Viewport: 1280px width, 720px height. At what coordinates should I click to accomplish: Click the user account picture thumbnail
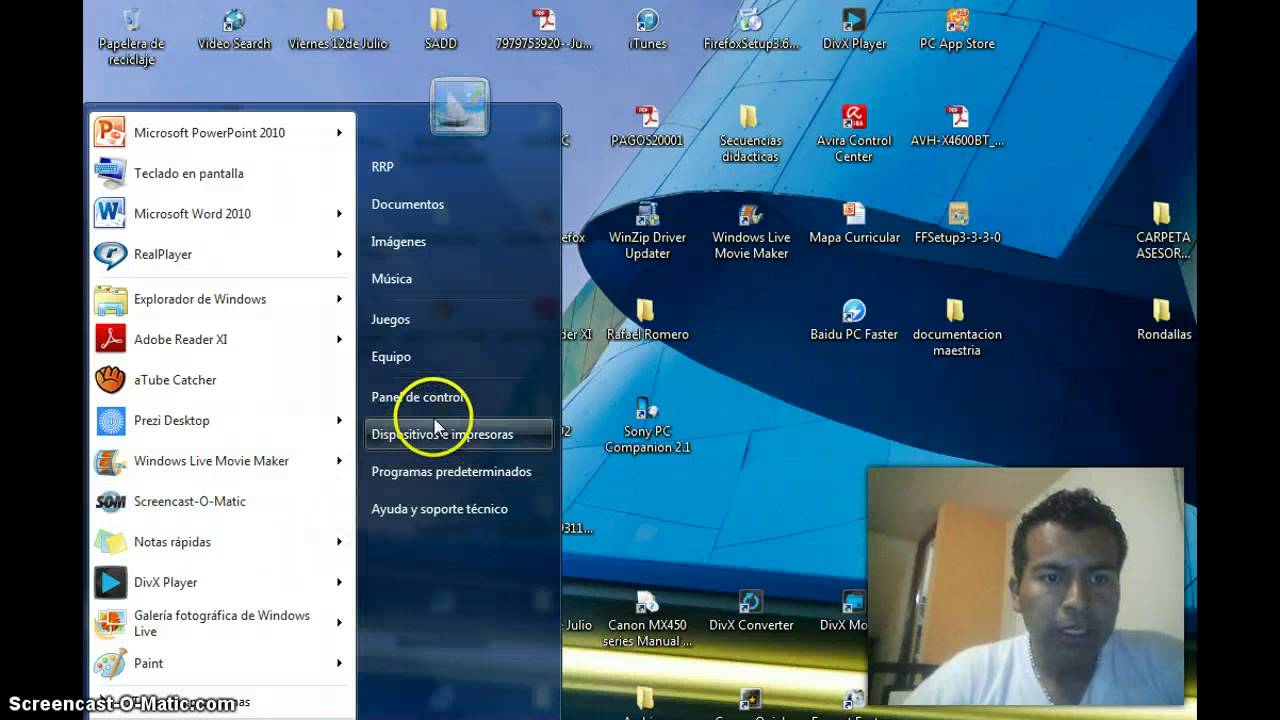click(460, 106)
